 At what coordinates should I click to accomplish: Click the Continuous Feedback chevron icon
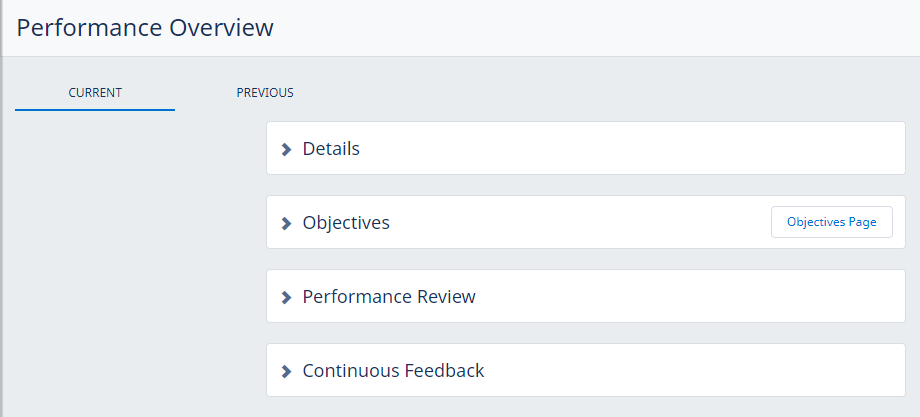[x=287, y=371]
